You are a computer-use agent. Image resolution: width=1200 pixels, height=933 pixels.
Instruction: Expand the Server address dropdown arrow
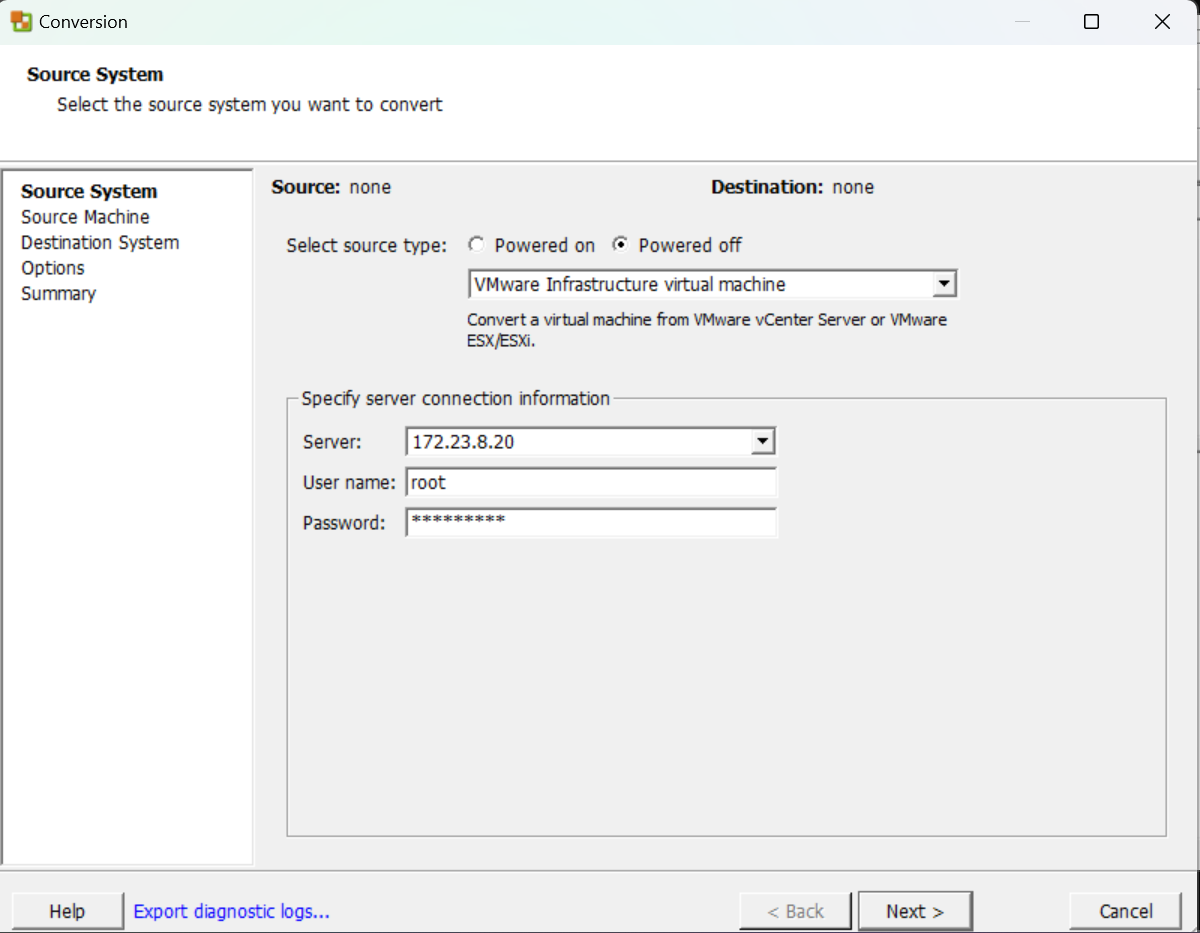[x=763, y=441]
